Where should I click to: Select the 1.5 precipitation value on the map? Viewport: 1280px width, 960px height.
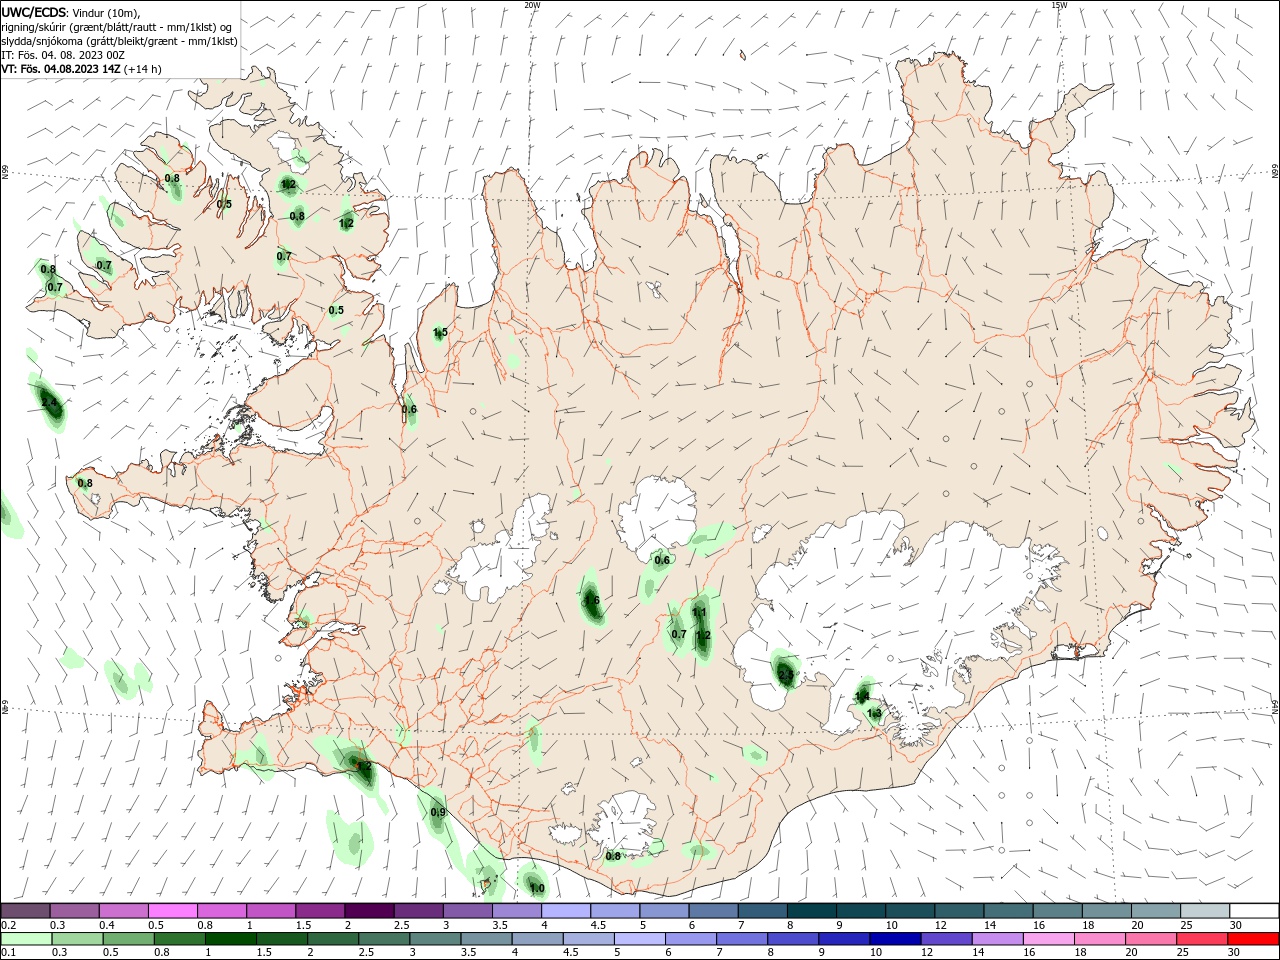click(440, 332)
